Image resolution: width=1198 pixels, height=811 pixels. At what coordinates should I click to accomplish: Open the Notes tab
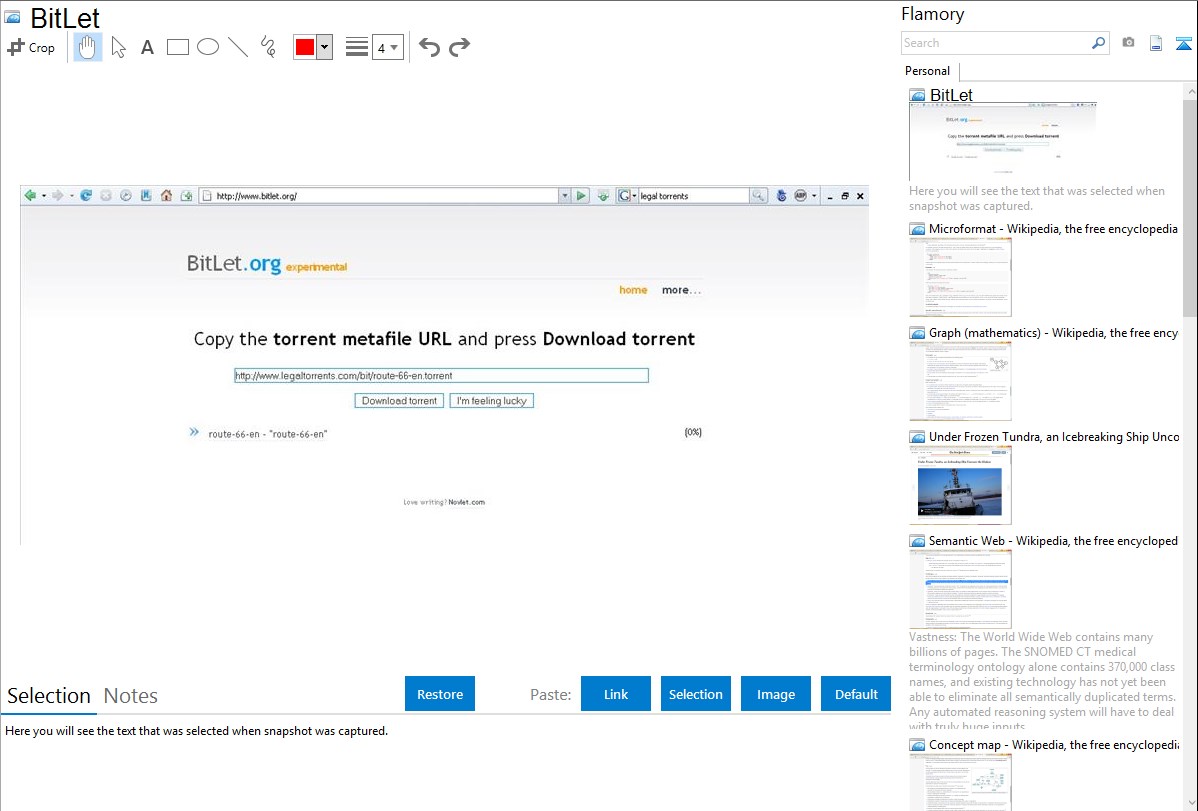tap(131, 696)
